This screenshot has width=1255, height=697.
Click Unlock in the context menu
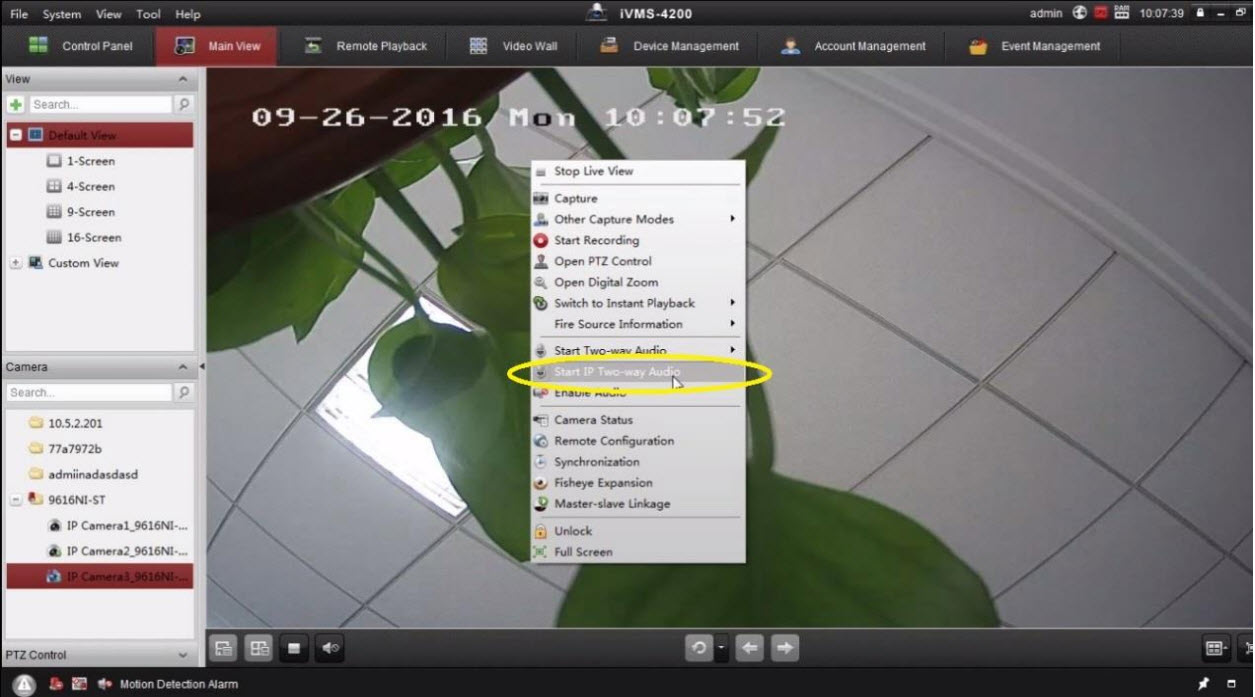(x=573, y=531)
